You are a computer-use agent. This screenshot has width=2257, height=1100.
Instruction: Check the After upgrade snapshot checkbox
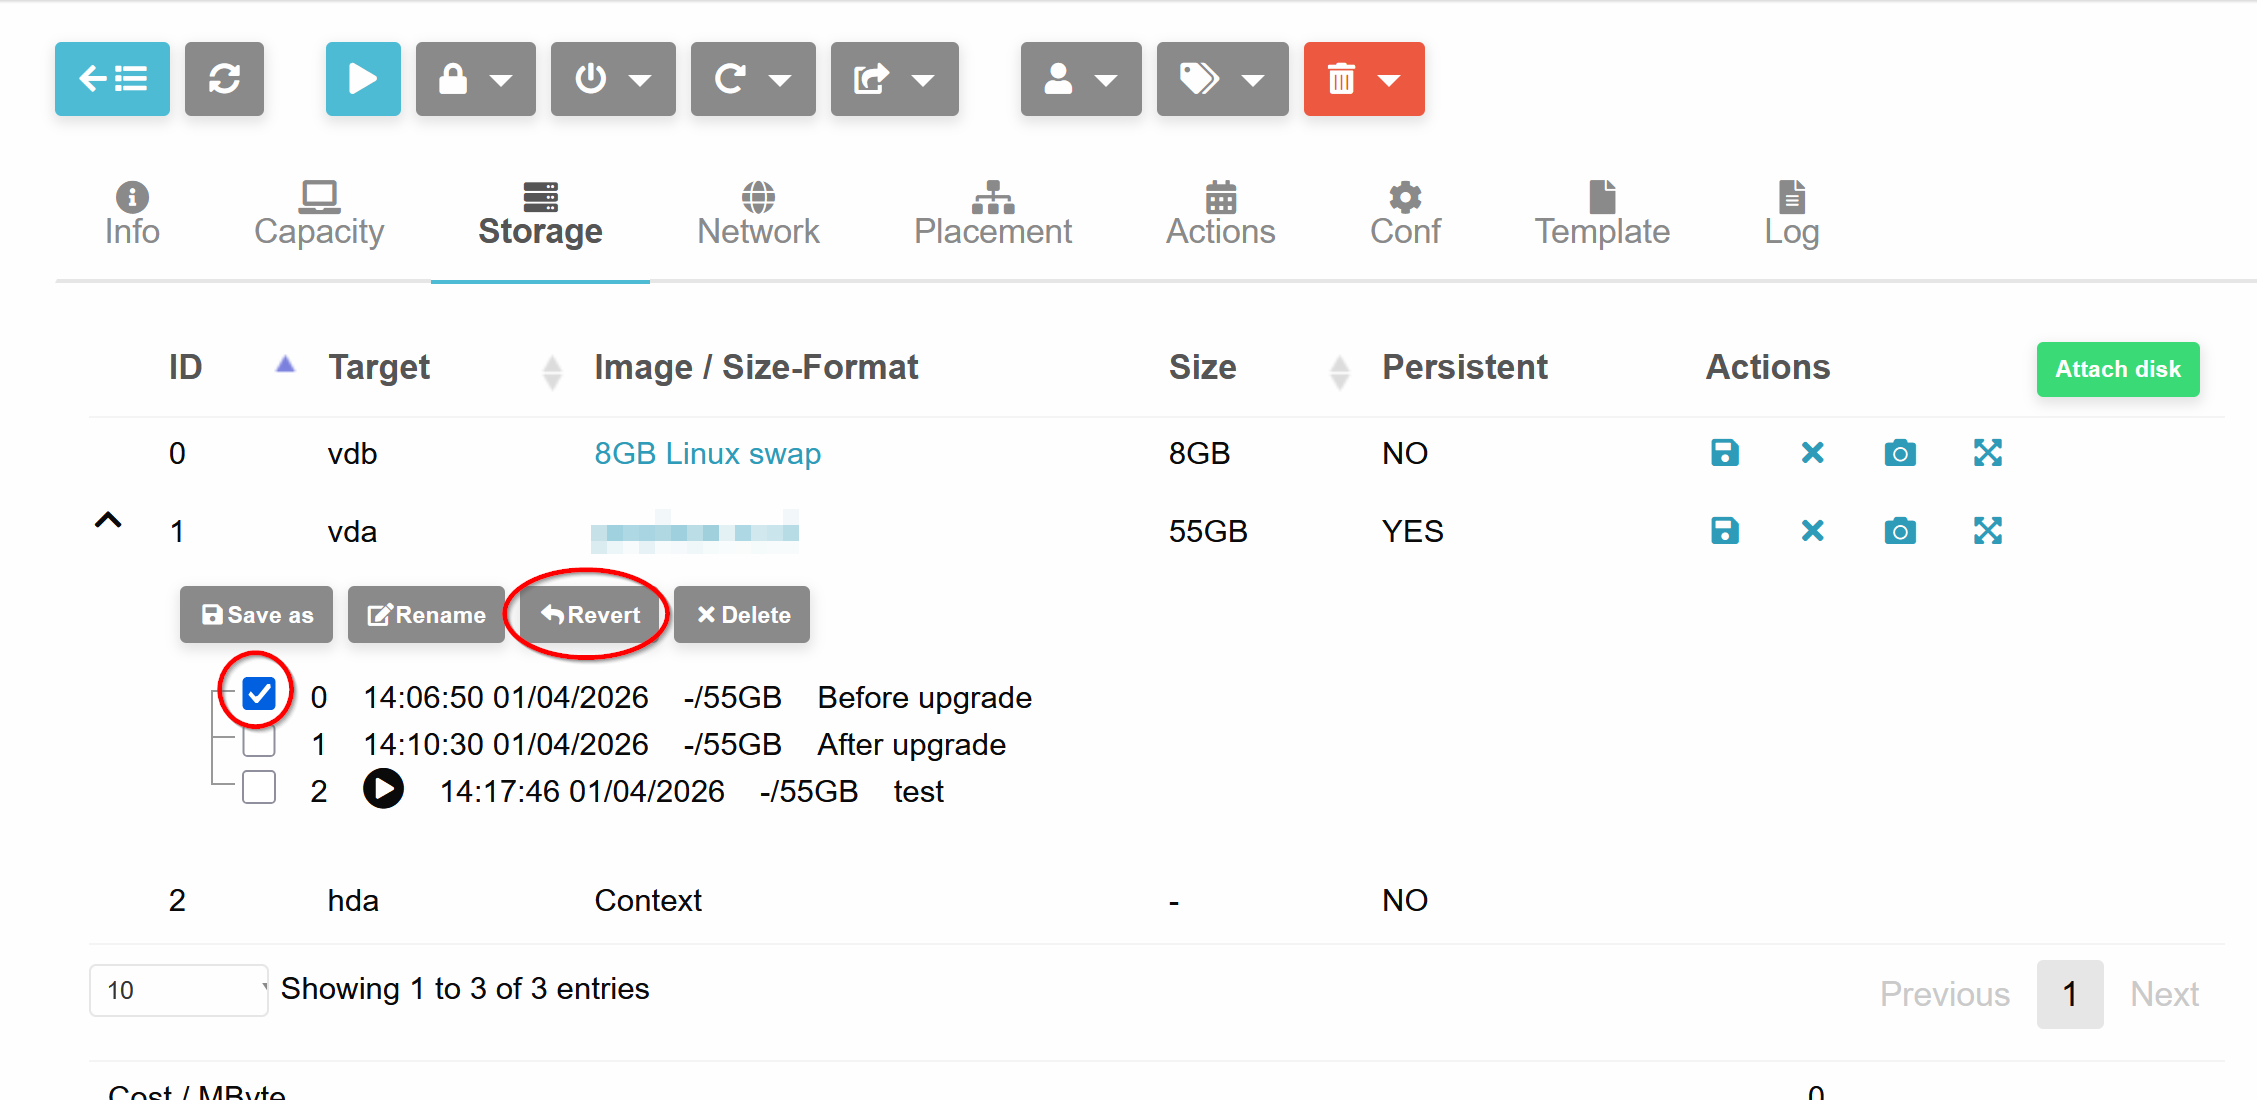(x=259, y=741)
